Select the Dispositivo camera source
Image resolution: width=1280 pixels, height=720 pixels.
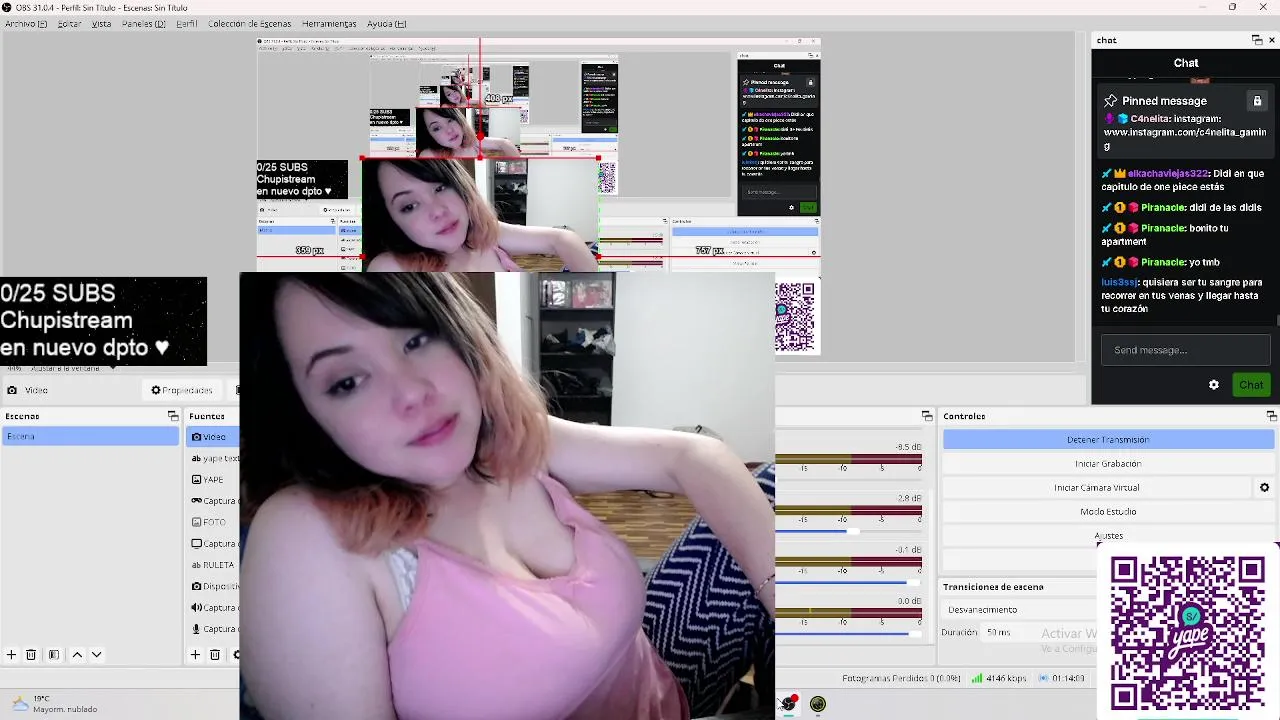pyautogui.click(x=213, y=586)
